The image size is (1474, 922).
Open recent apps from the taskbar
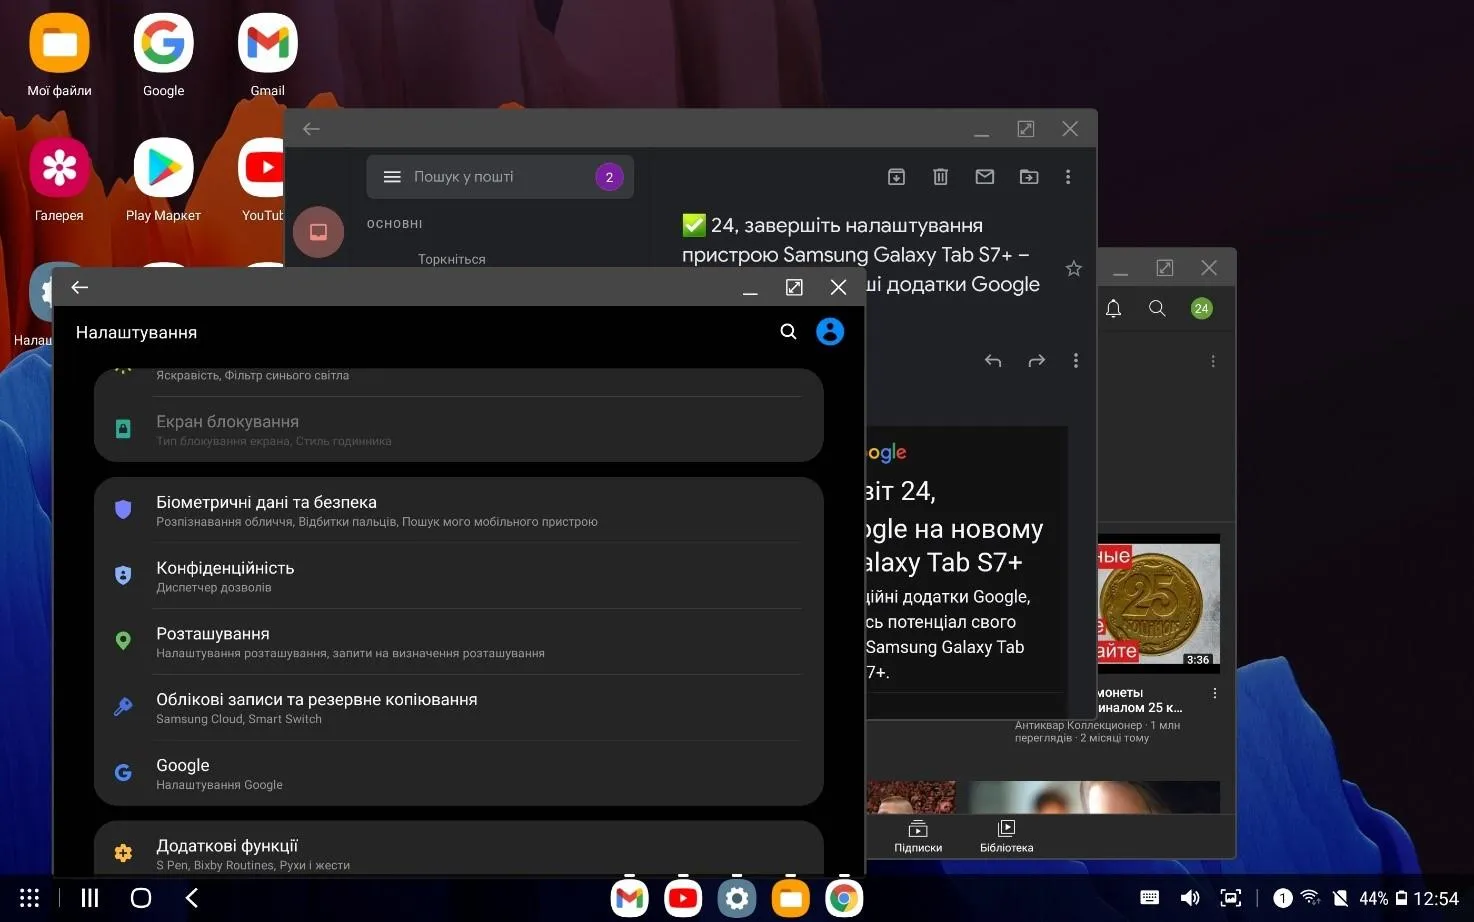(90, 898)
